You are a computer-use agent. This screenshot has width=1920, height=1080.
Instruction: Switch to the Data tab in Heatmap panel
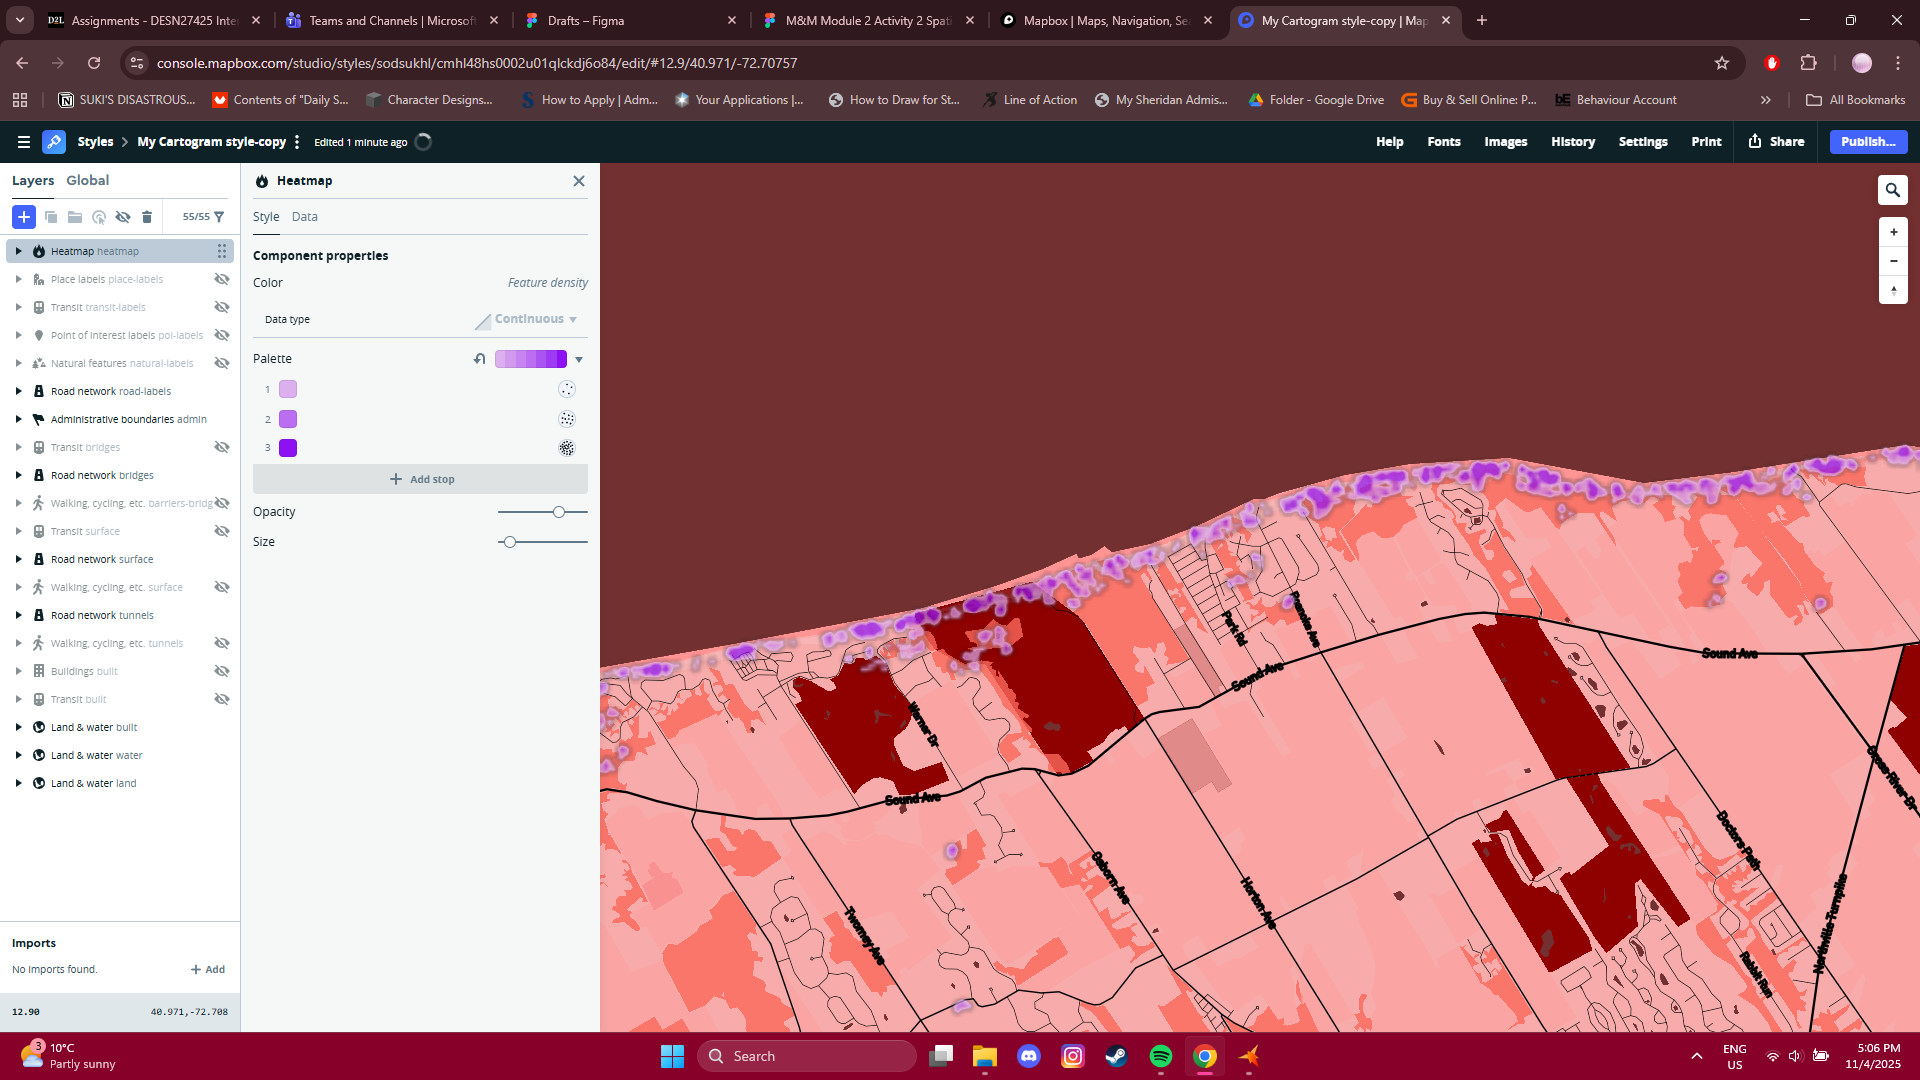pyautogui.click(x=304, y=216)
